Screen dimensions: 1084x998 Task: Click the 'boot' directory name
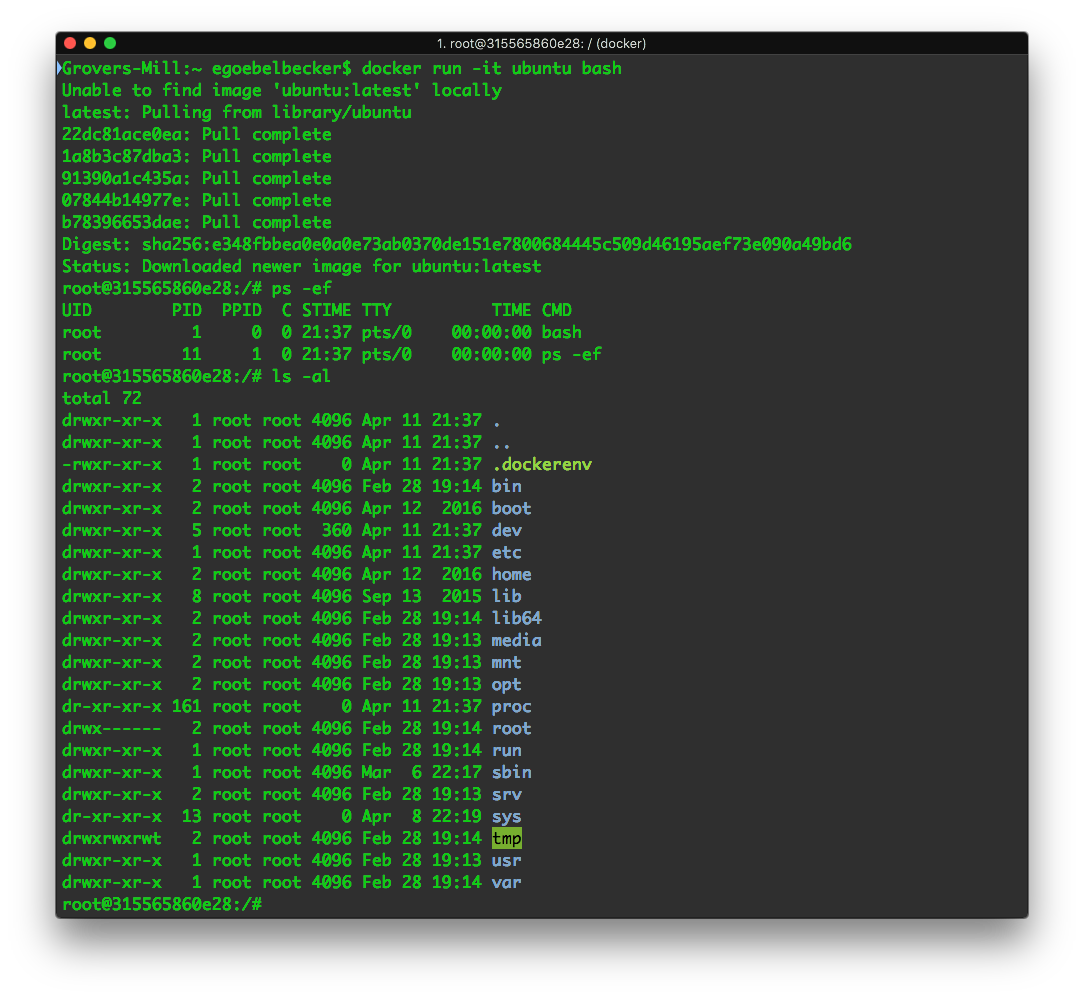[512, 509]
